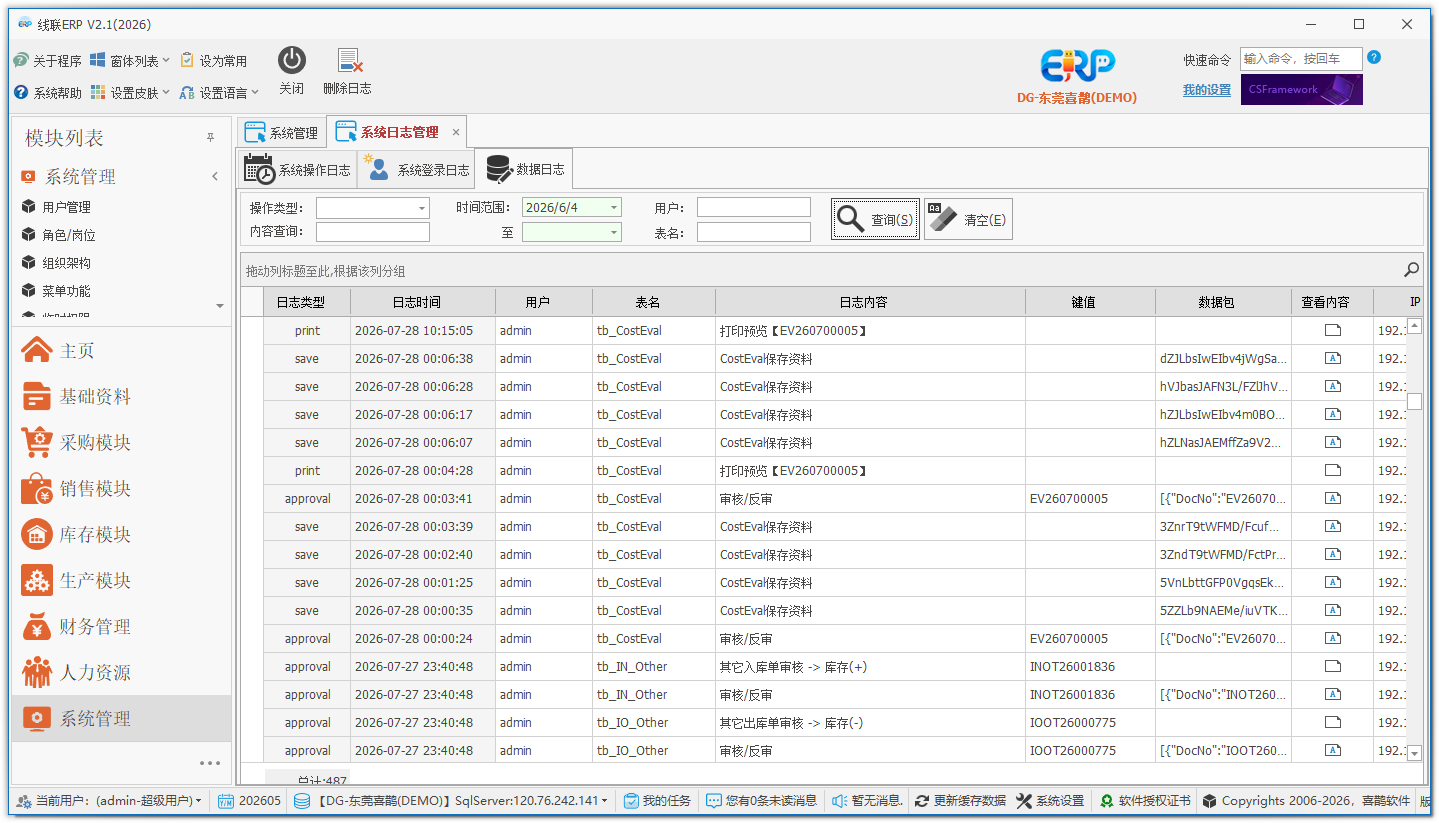Click the 查询(S) search button
The width and height of the screenshot is (1439, 823).
pos(875,220)
